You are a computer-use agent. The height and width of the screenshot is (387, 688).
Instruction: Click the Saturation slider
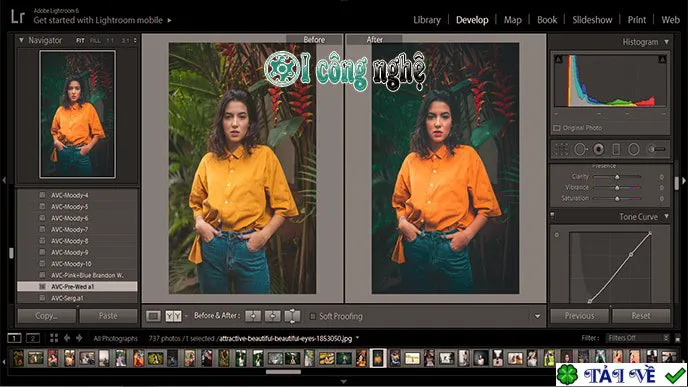[617, 198]
